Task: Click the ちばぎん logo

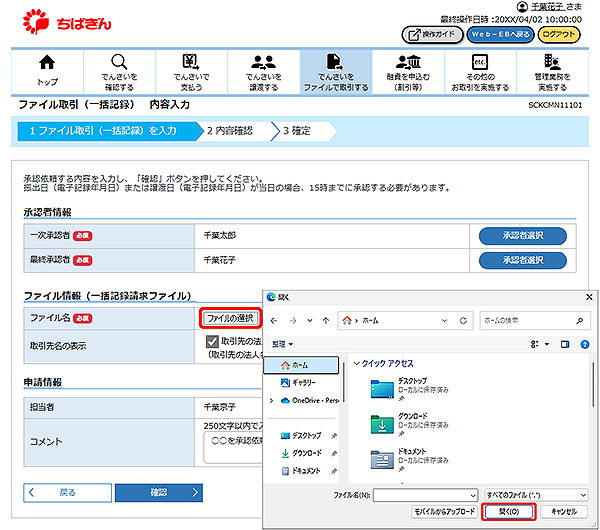Action: 67,22
